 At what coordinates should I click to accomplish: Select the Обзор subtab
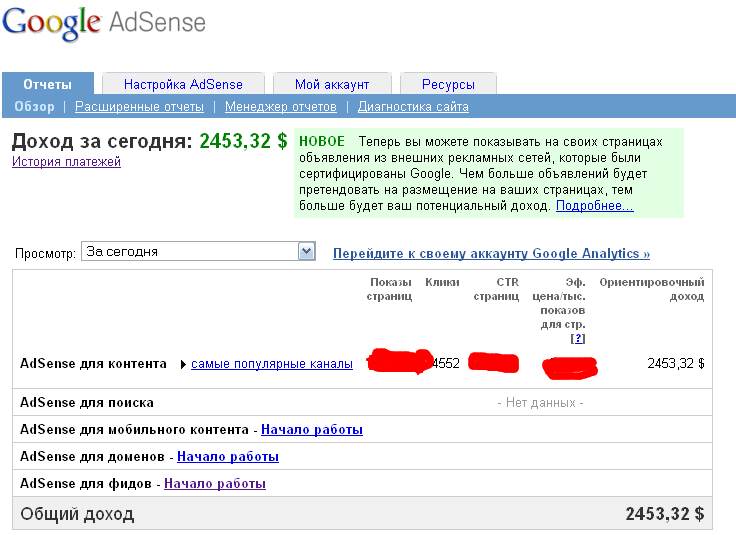click(34, 107)
